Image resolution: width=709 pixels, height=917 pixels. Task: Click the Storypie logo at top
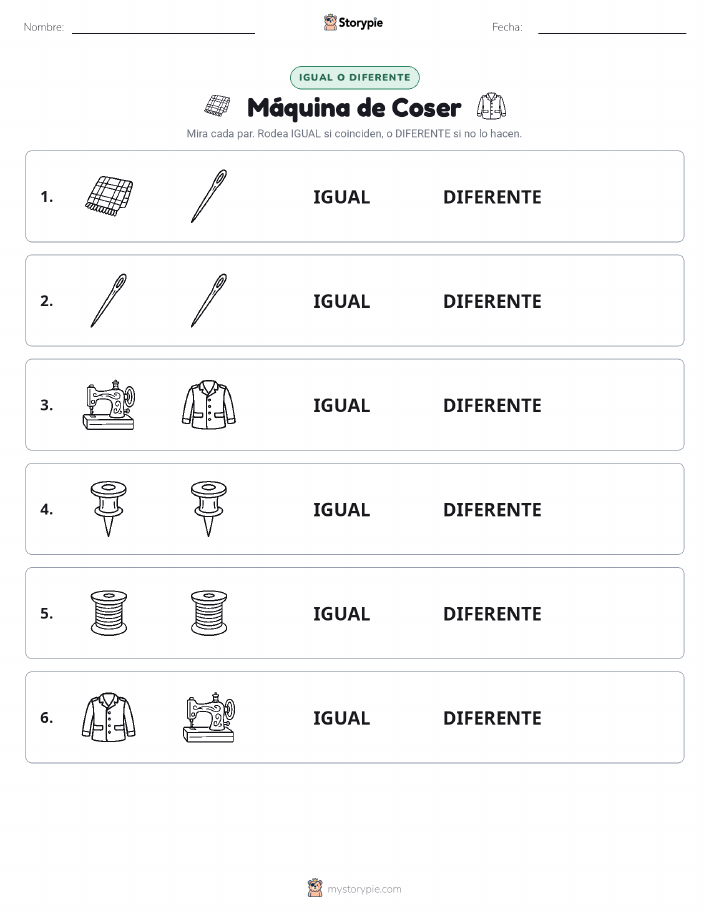(353, 23)
